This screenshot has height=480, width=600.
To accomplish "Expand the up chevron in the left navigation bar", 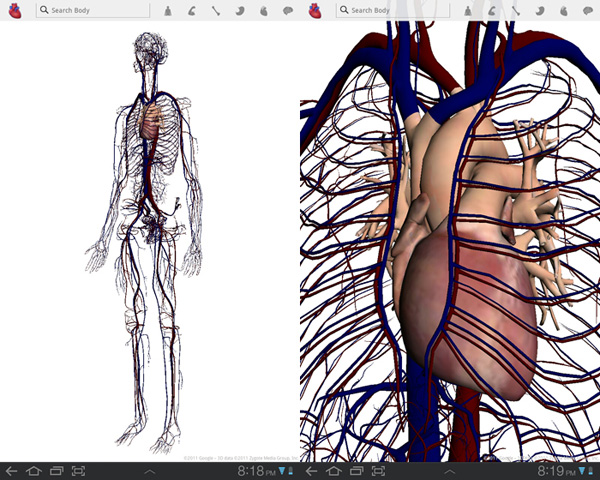I will (x=150, y=472).
